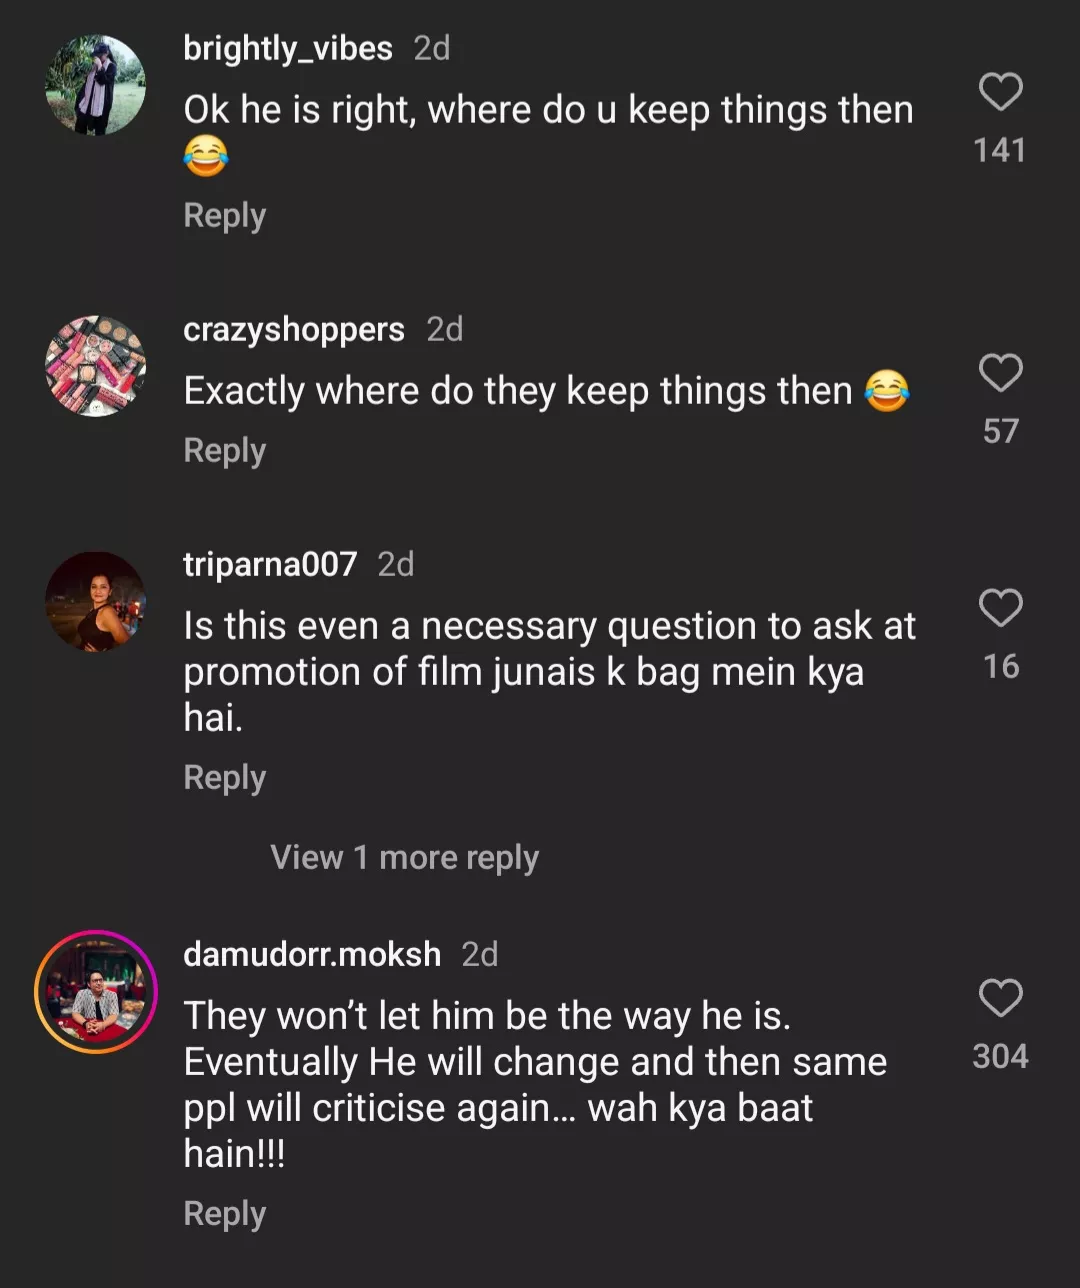Like the brightly_vibes comment with heart icon
This screenshot has height=1288, width=1080.
(1000, 92)
